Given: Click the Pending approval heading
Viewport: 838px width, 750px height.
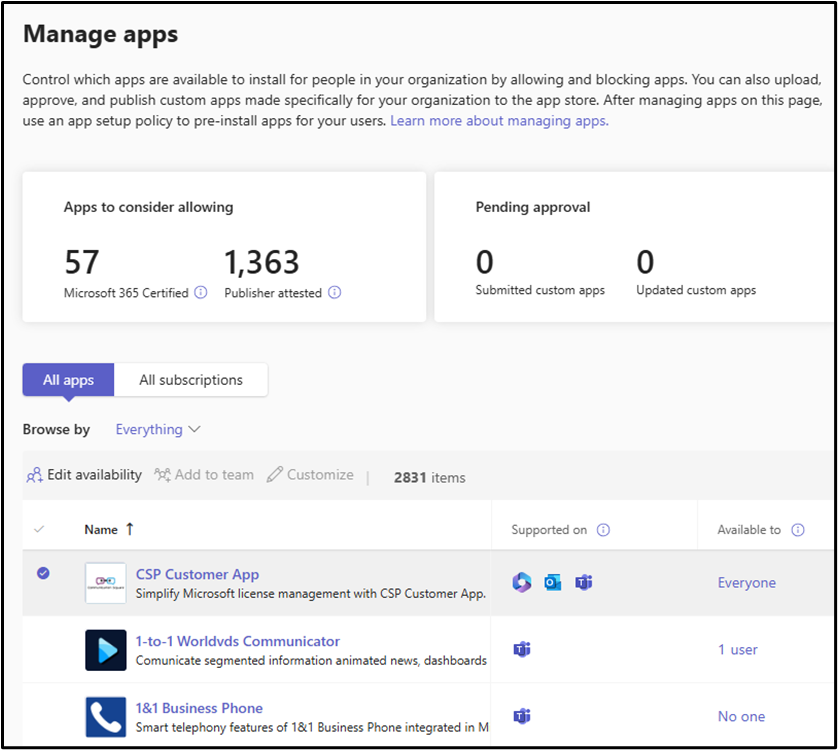Looking at the screenshot, I should (x=533, y=207).
